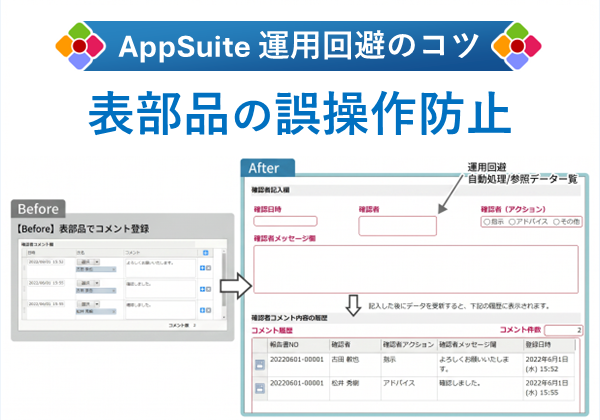Click the 2022年6月1日(水) 15:55 cell

pos(547,388)
